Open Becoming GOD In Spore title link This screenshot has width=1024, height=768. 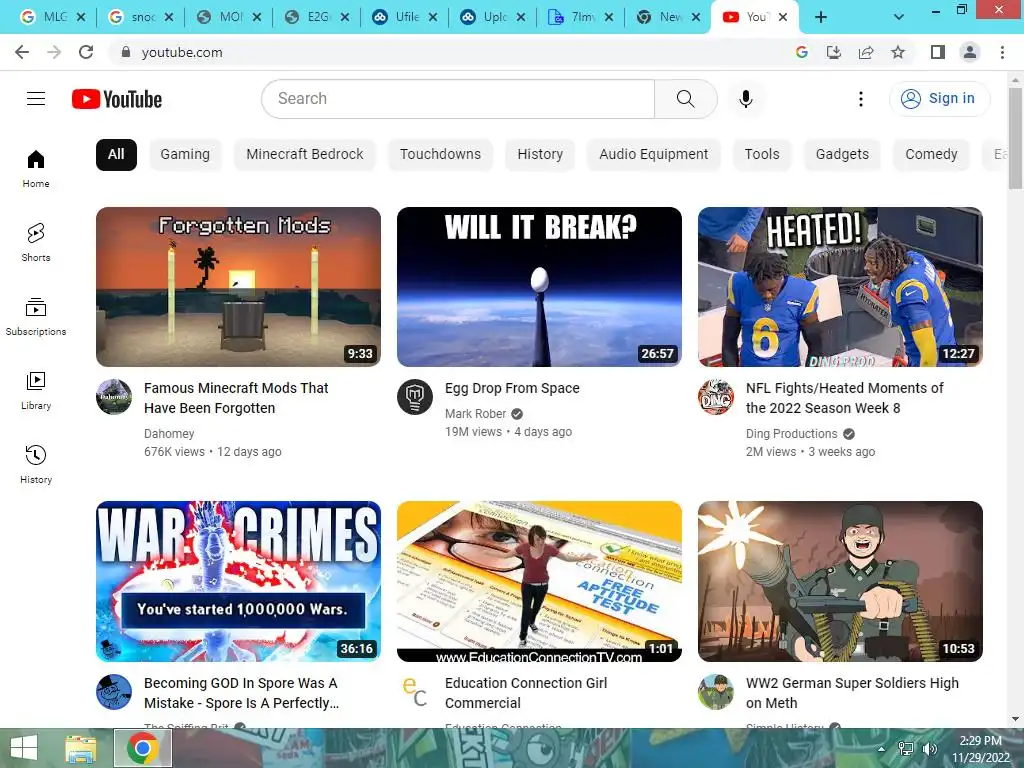(x=242, y=693)
